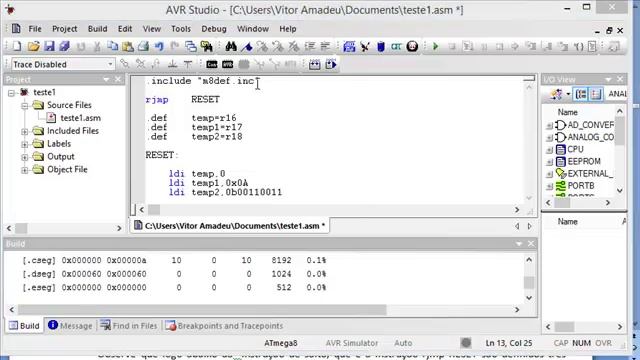Open the Edit menu

click(125, 29)
